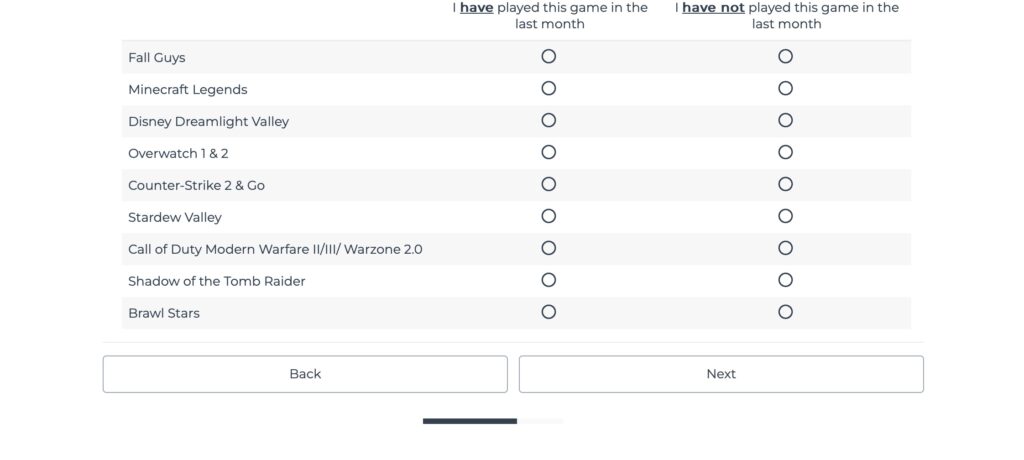Image resolution: width=1024 pixels, height=460 pixels.
Task: Mark Stardew Valley as not played
Action: [785, 217]
